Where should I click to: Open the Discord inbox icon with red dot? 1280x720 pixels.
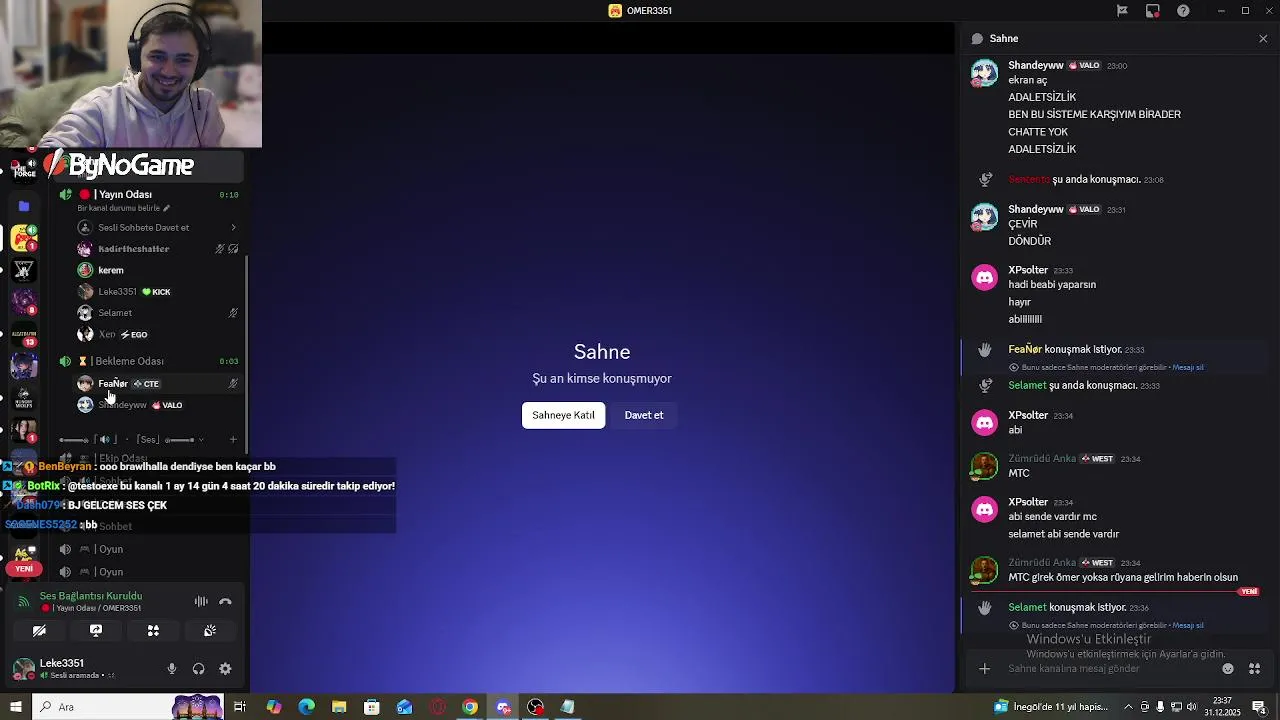click(1153, 11)
